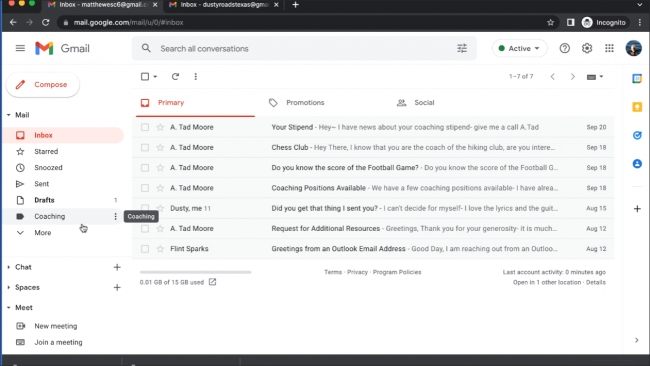Click Join a meeting
The width and height of the screenshot is (650, 366).
click(x=58, y=342)
